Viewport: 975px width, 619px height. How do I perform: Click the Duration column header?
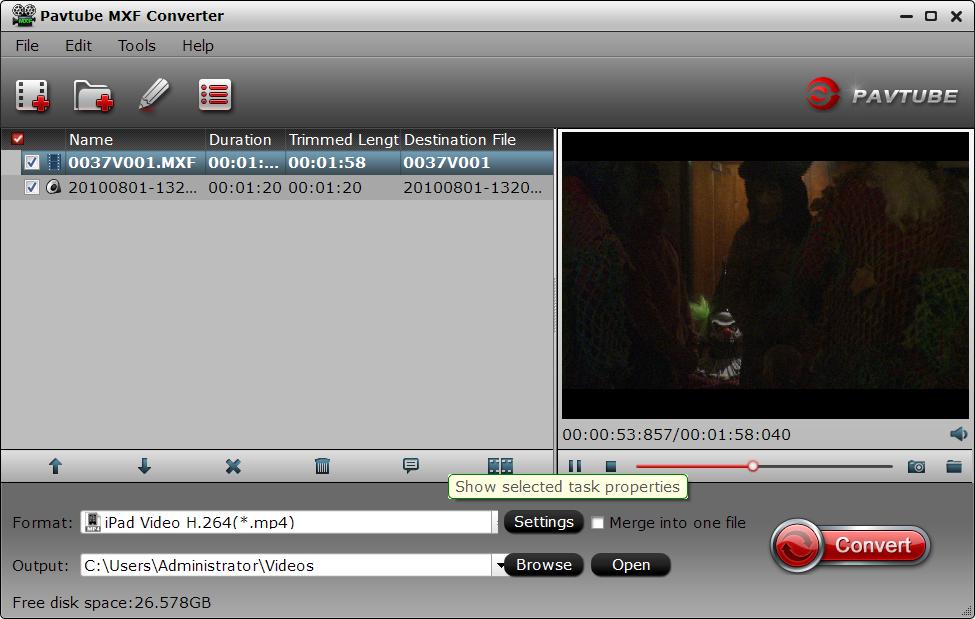(x=245, y=139)
